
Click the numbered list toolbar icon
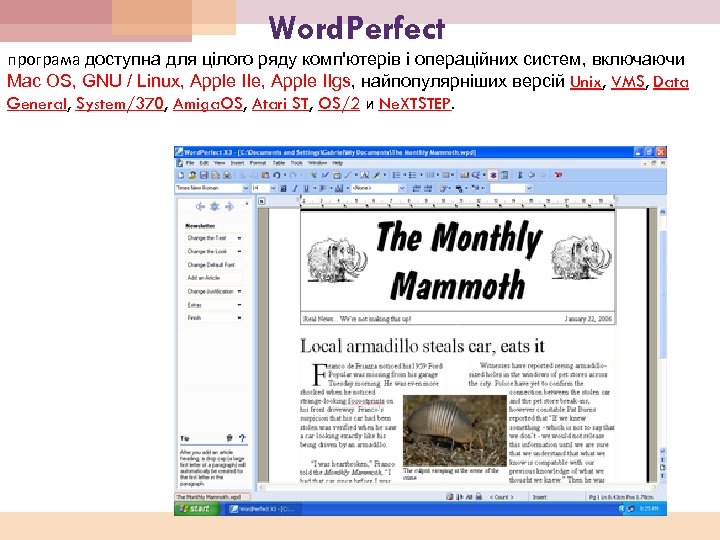point(397,175)
